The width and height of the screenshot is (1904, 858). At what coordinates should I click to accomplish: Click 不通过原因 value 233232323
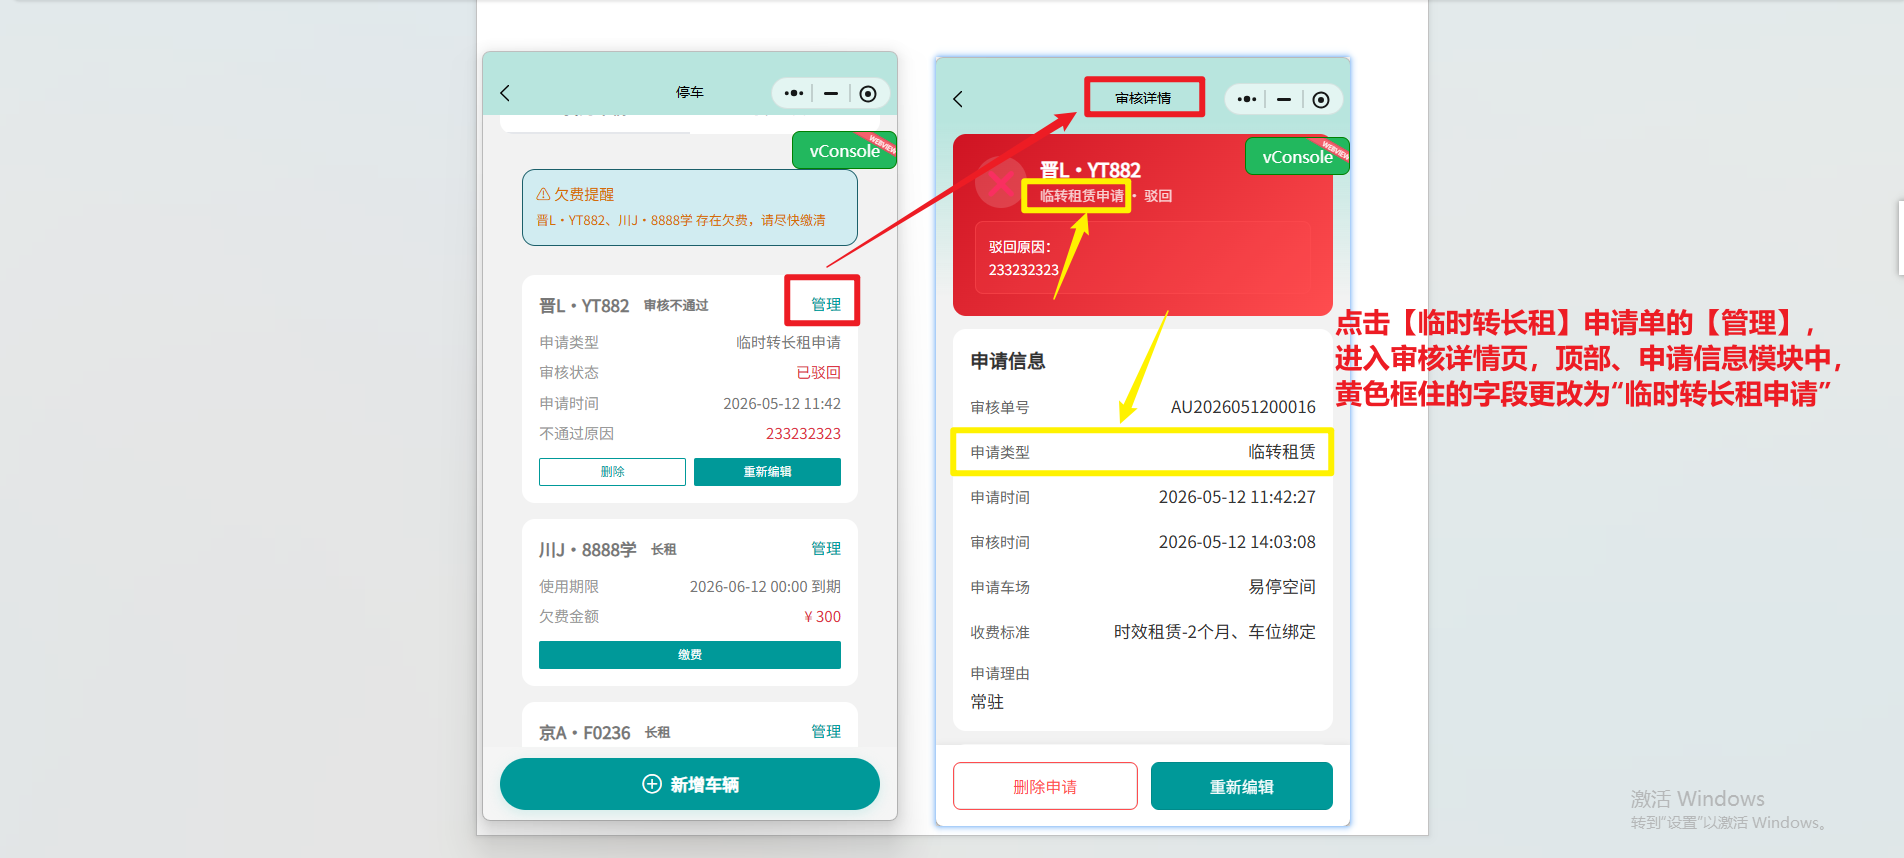803,433
